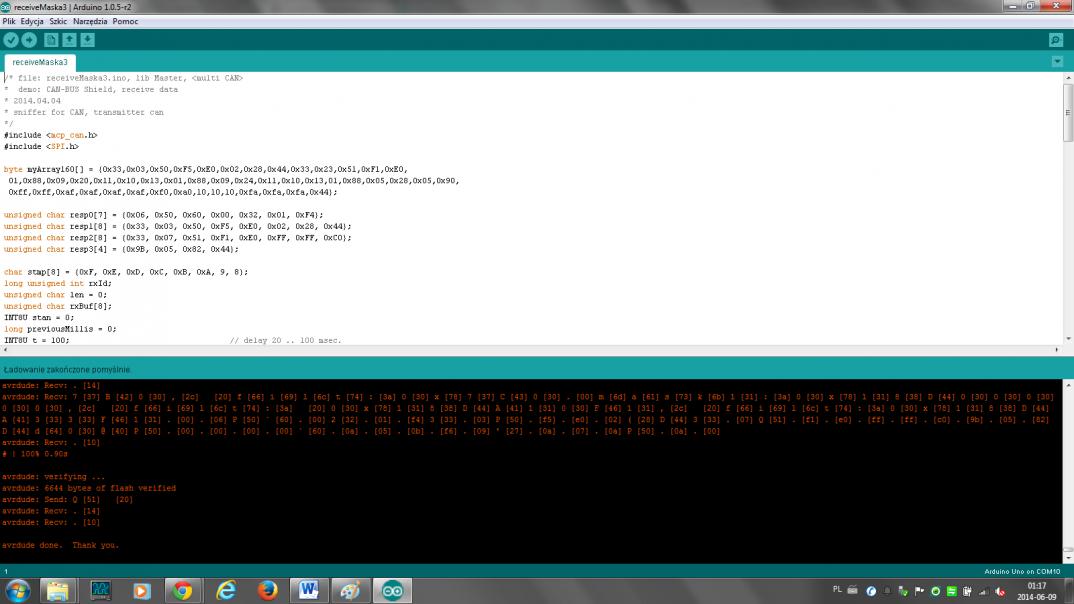Expand the tab options dropdown arrow

pos(1057,62)
